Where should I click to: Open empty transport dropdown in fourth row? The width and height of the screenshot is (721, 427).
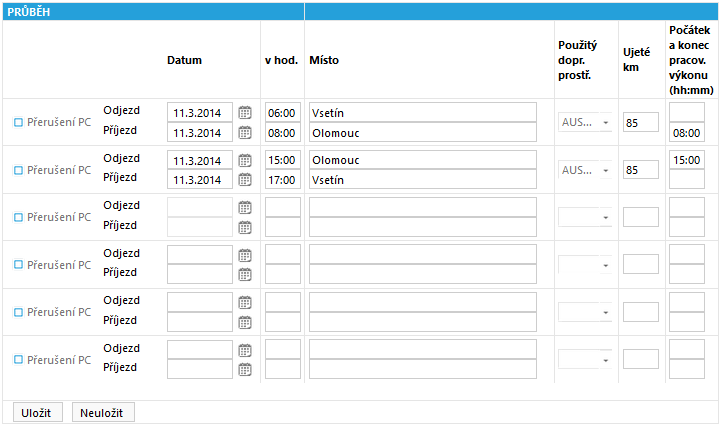tap(585, 265)
